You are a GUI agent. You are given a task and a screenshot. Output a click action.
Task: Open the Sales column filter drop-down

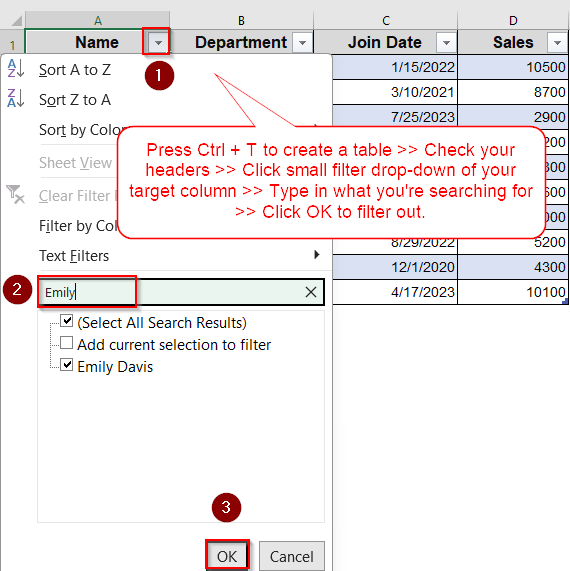pyautogui.click(x=557, y=43)
